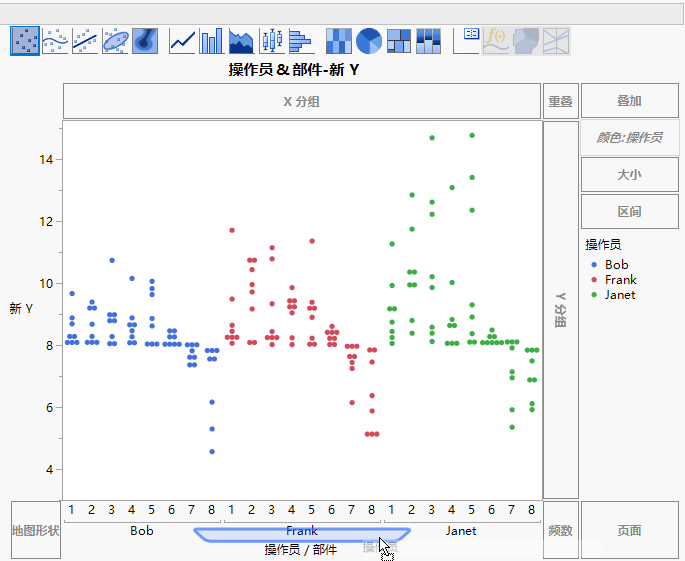
Task: Click the highest red Frank data point
Action: (x=232, y=230)
